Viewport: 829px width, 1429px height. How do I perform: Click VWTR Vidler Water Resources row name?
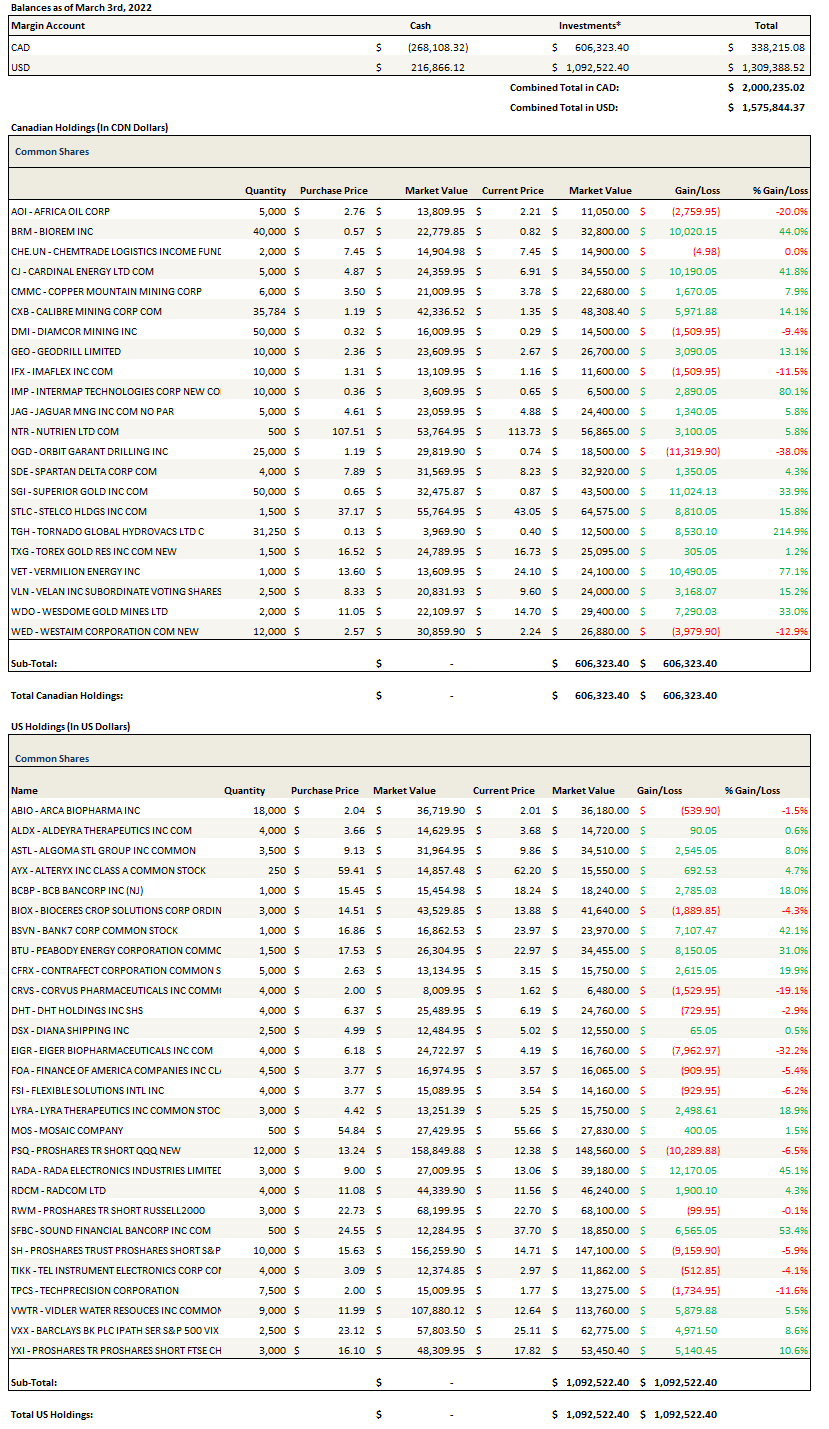[115, 1310]
